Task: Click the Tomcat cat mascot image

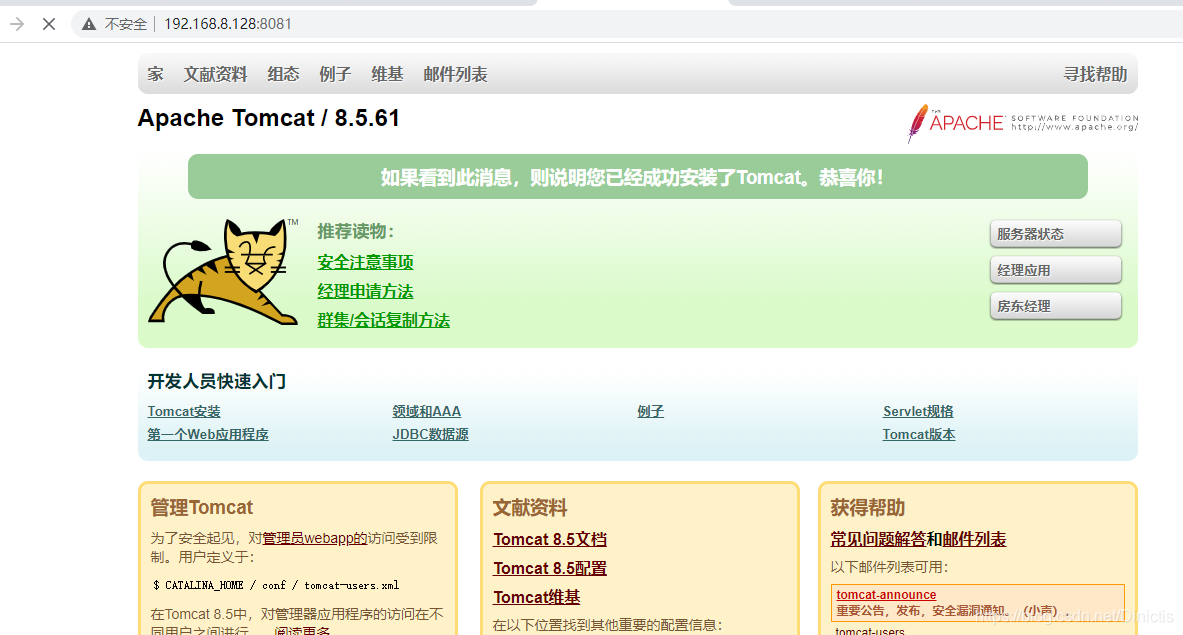Action: [224, 271]
